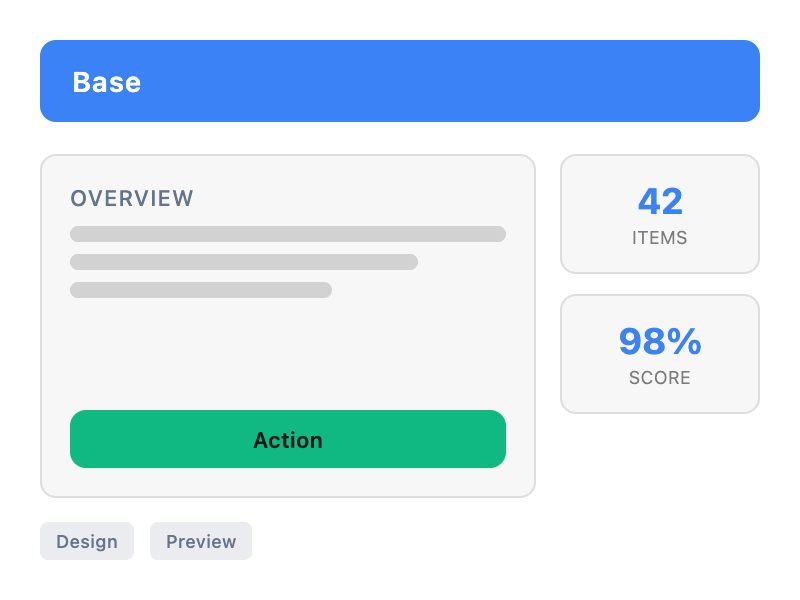
Task: Click the longest gray placeholder line
Action: pos(288,234)
